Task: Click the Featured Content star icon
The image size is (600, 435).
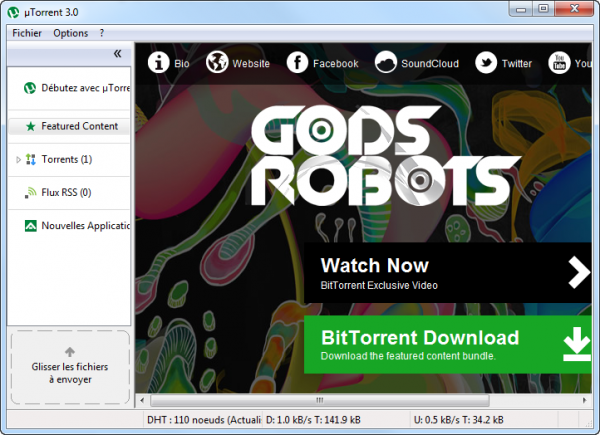Action: 31,126
